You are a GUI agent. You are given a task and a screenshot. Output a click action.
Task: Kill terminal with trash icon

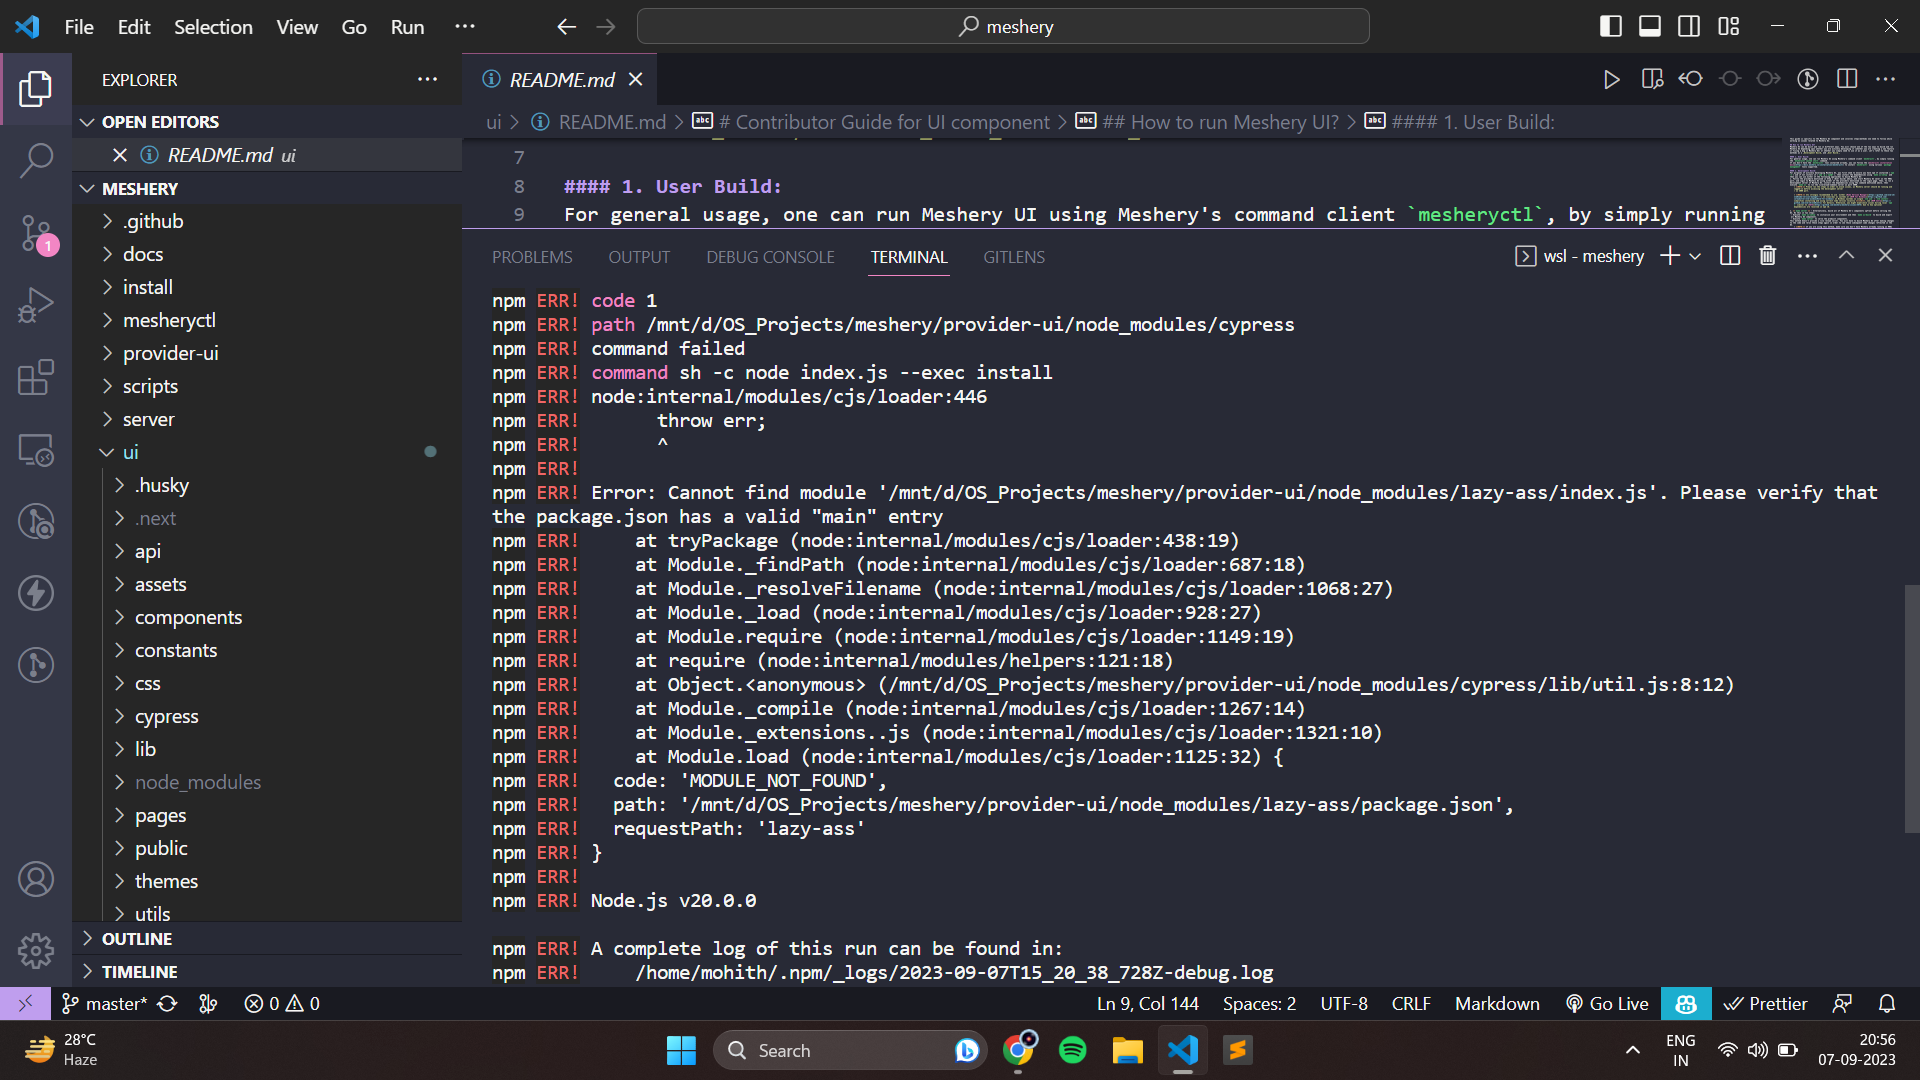pos(1768,256)
